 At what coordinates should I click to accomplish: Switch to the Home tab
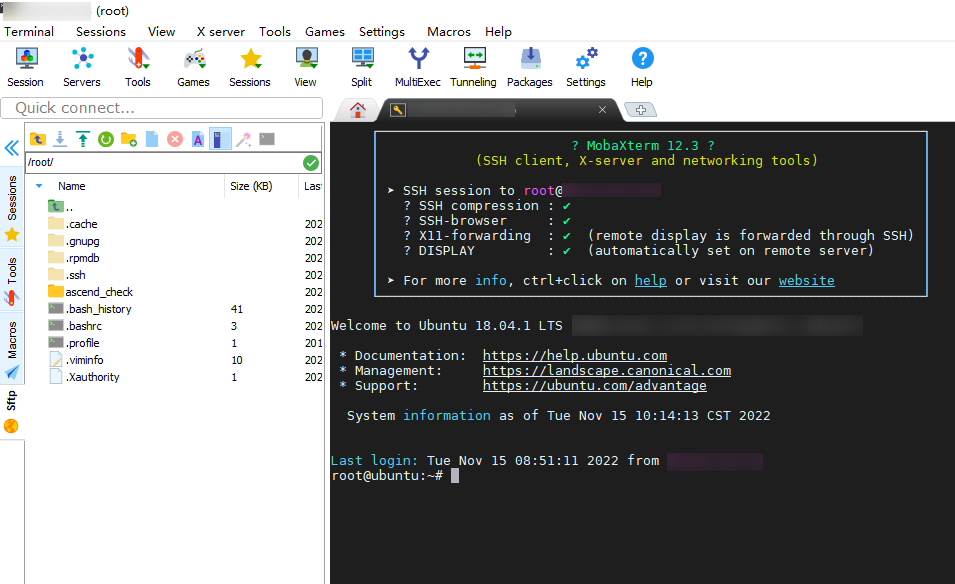(x=358, y=110)
